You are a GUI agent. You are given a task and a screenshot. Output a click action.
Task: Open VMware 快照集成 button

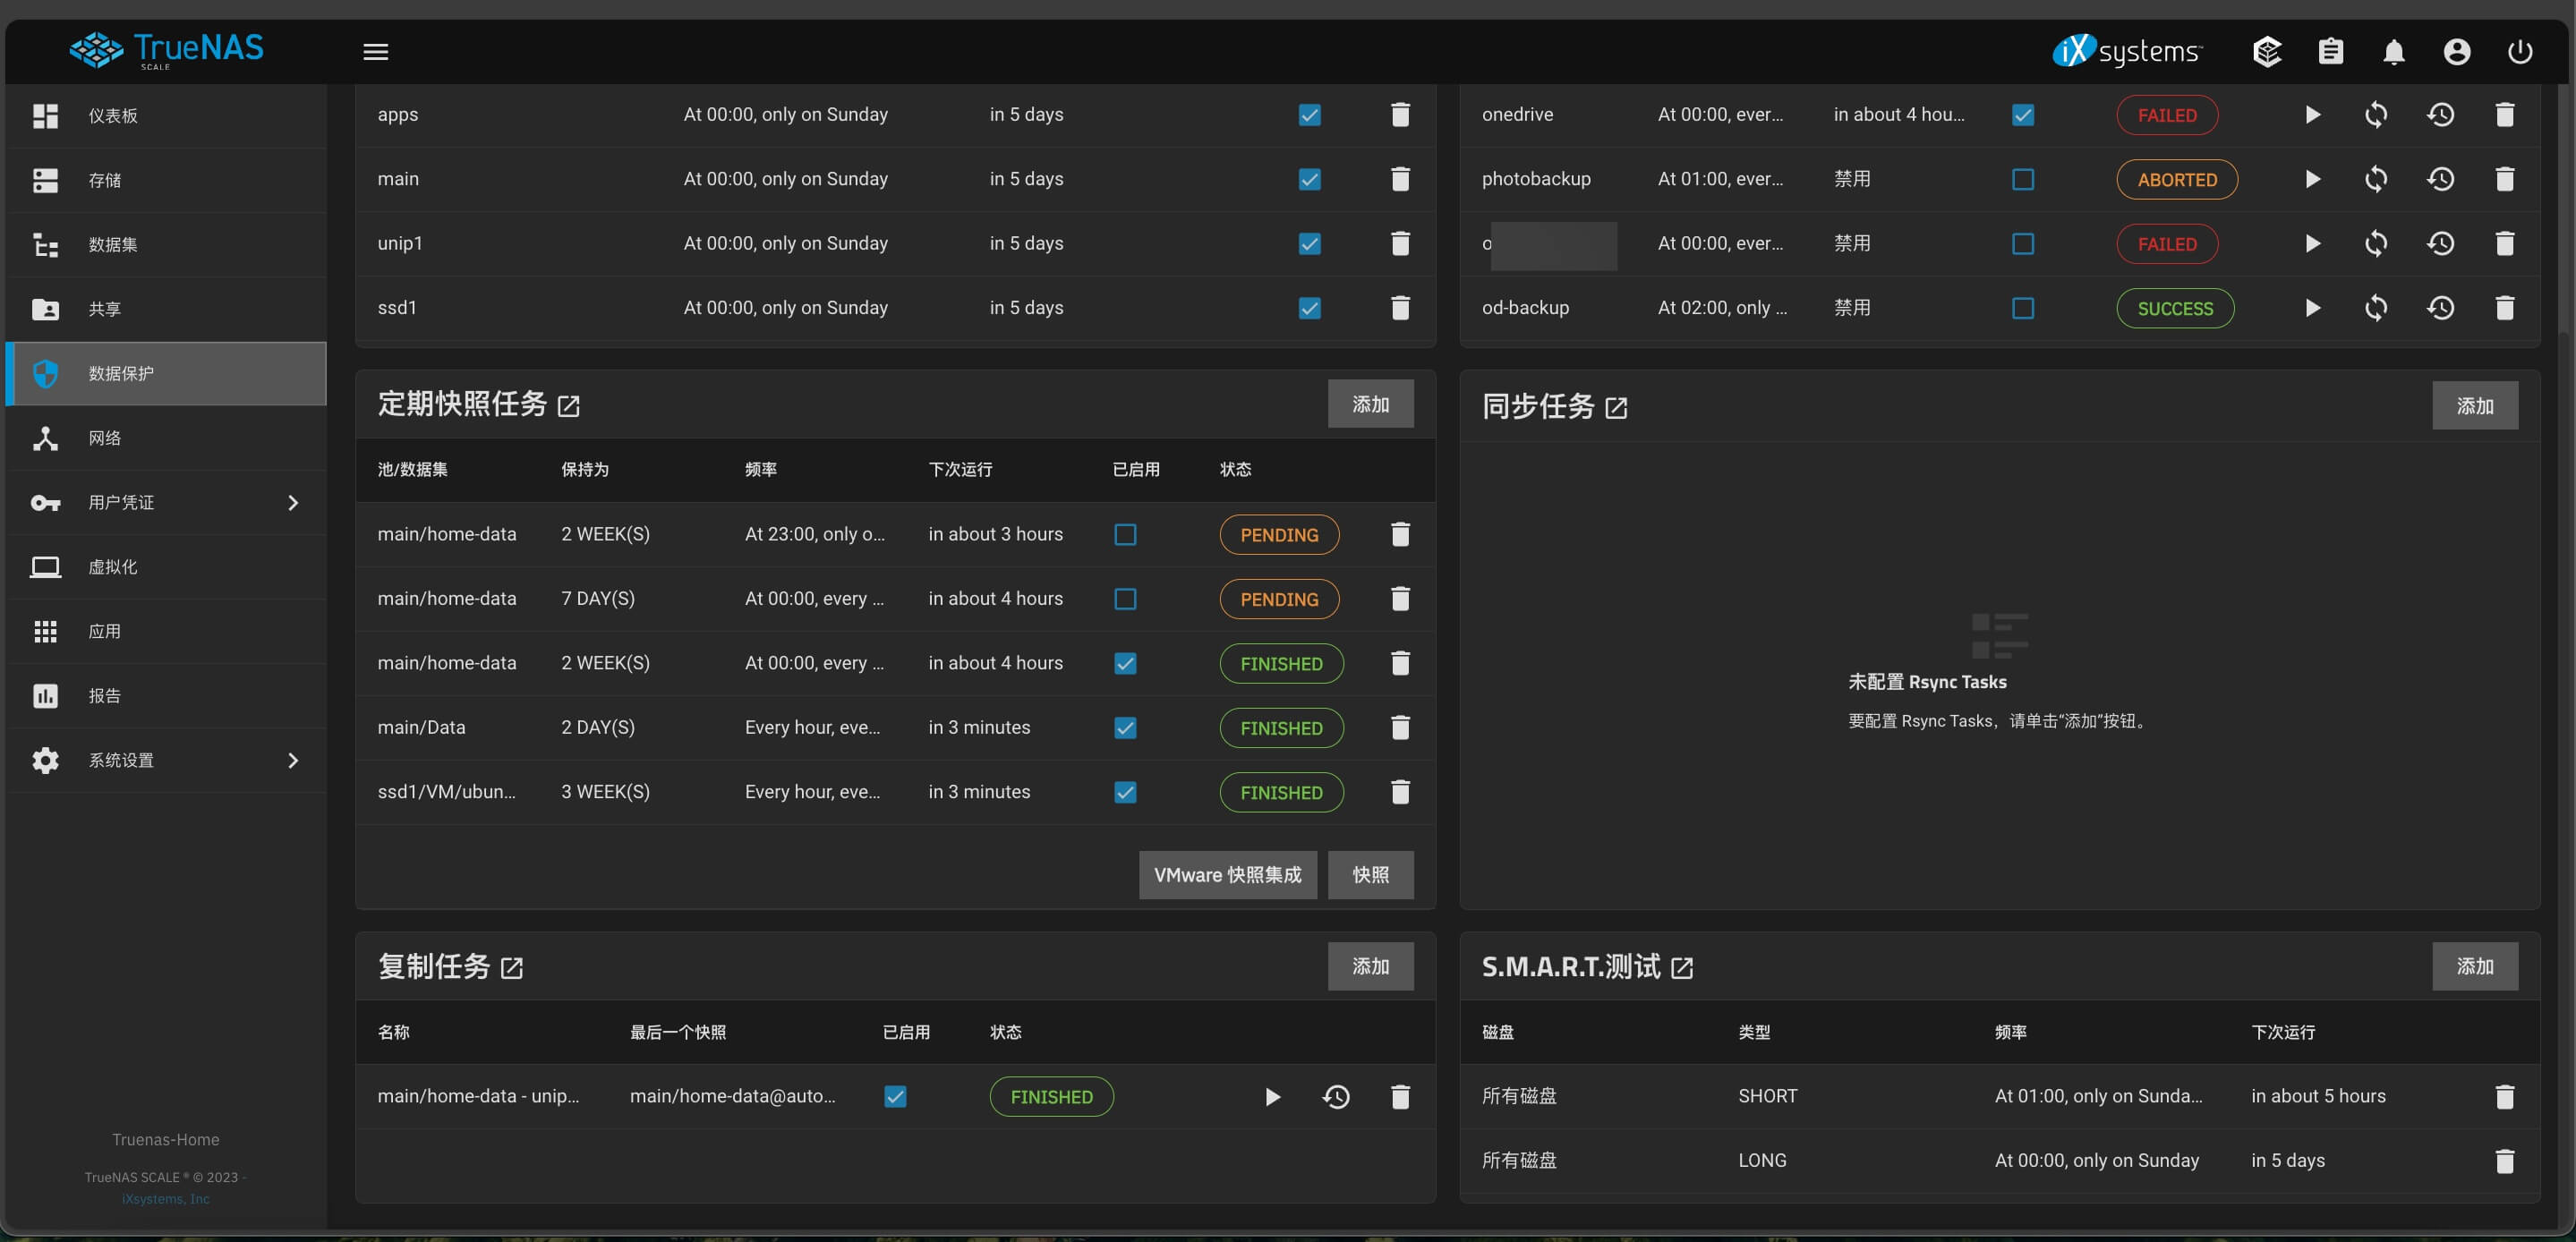pos(1227,875)
